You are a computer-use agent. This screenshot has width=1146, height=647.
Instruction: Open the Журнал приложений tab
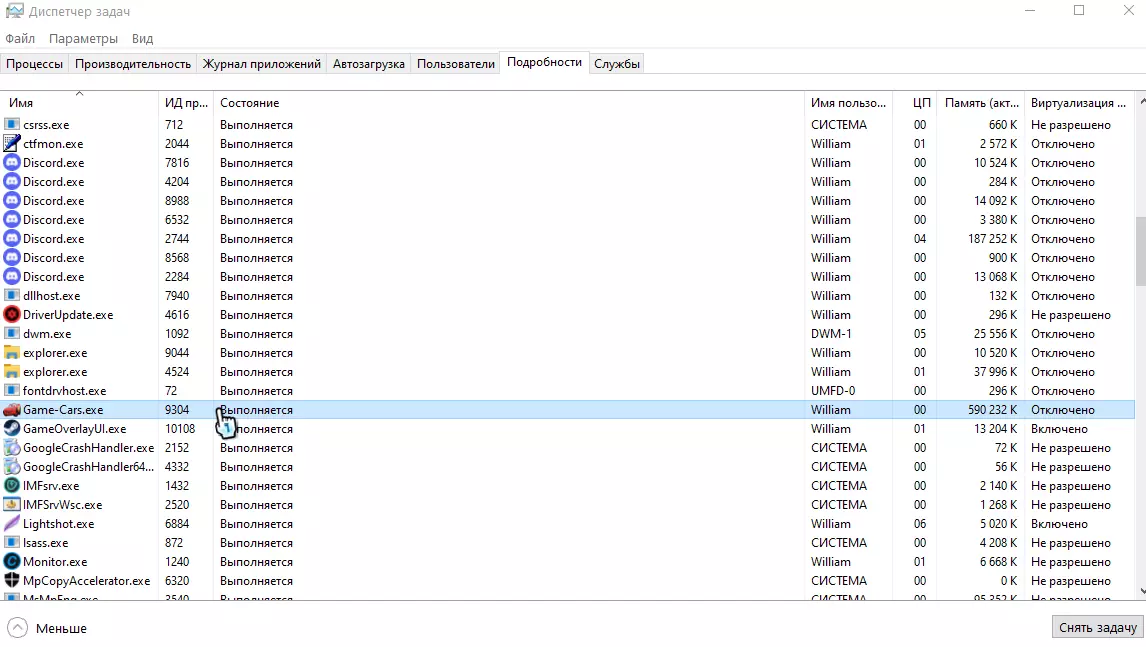[262, 64]
